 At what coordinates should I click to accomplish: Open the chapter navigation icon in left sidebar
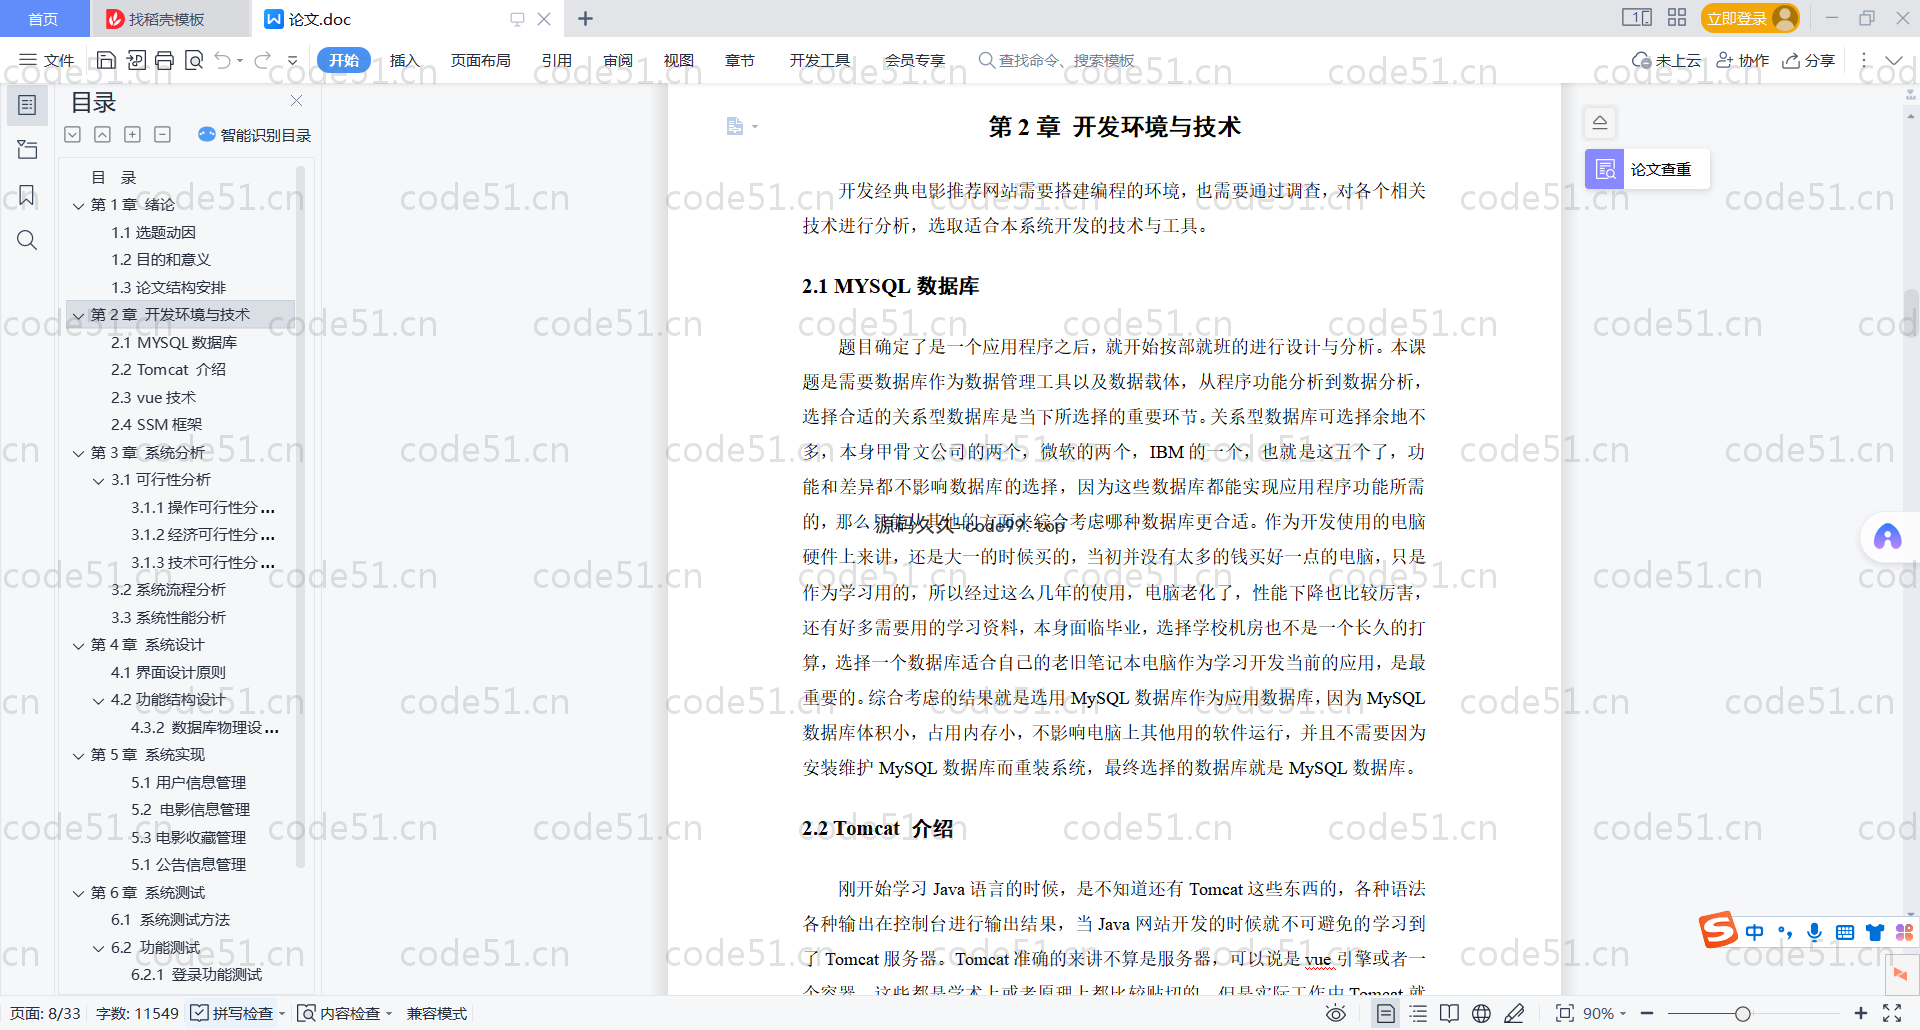click(27, 150)
